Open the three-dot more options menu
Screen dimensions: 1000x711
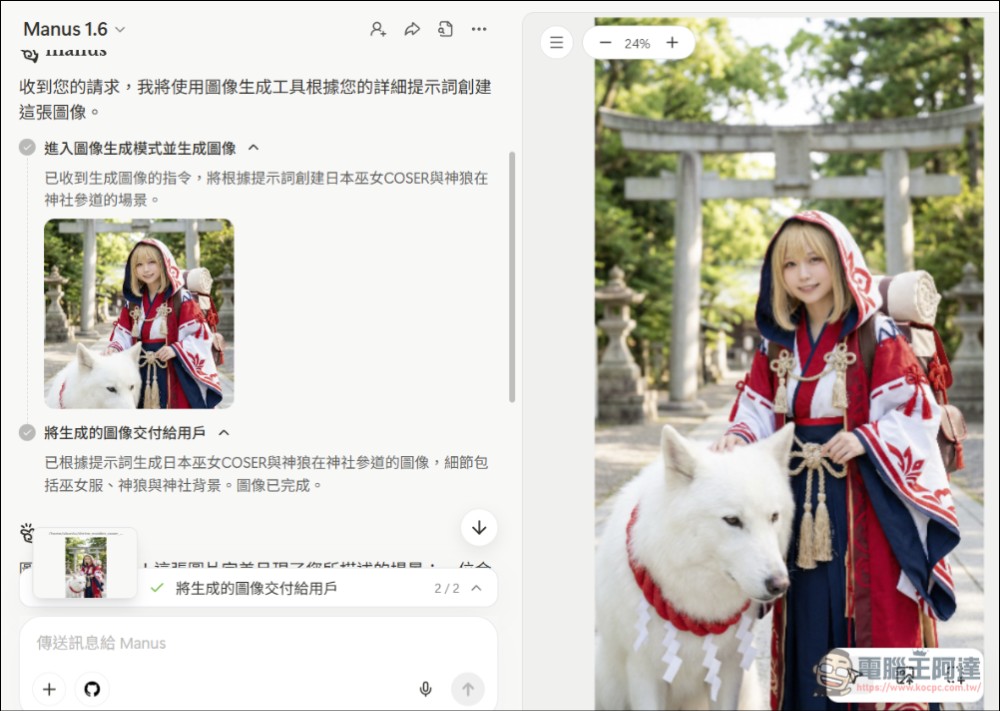479,29
